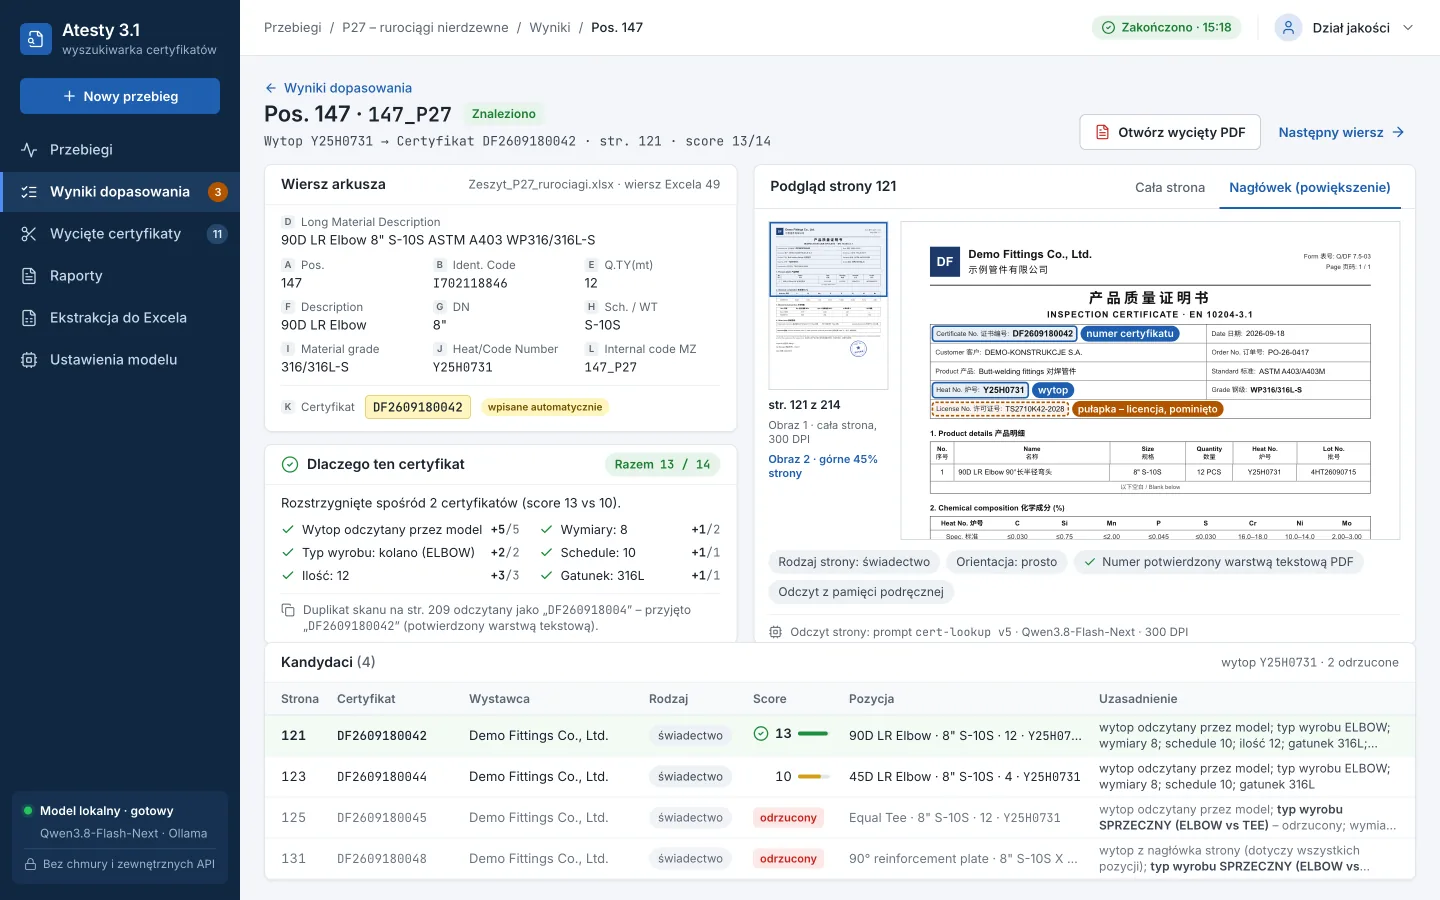Image resolution: width=1440 pixels, height=900 pixels.
Task: Click the Otwórz wycięty PDF button
Action: pyautogui.click(x=1171, y=132)
